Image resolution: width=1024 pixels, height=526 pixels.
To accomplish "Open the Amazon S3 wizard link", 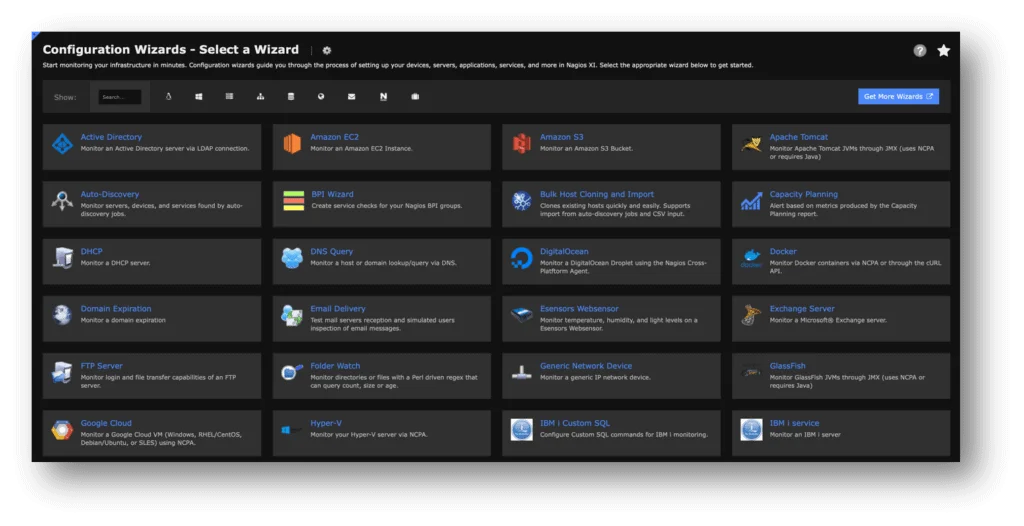I will (x=562, y=137).
